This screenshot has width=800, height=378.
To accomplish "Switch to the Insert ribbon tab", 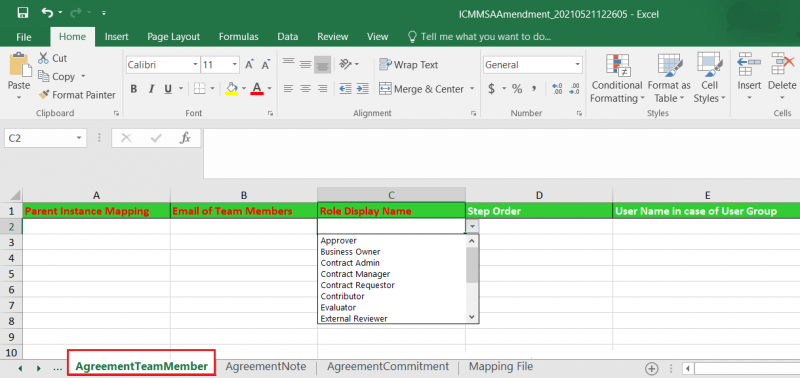I will click(x=116, y=37).
